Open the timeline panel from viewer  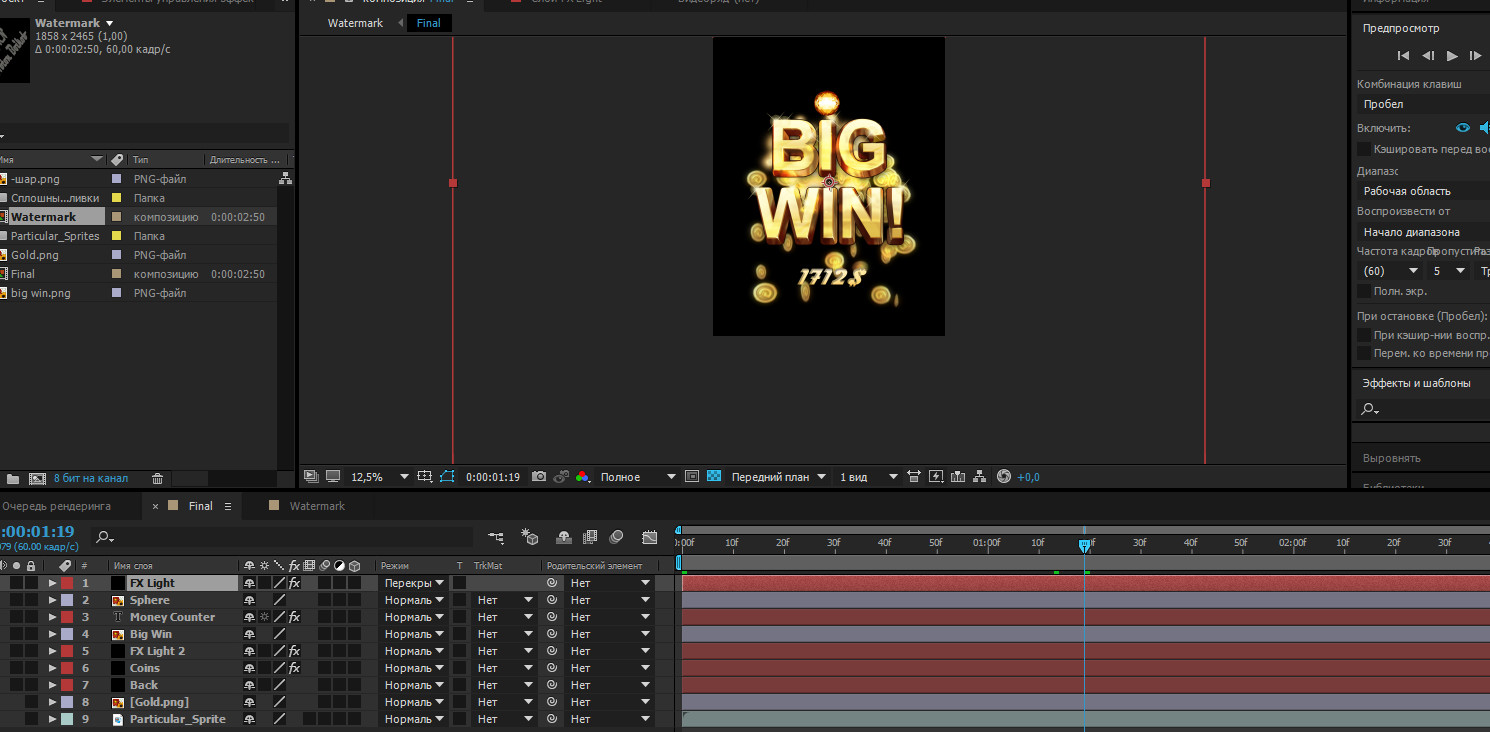click(x=958, y=477)
